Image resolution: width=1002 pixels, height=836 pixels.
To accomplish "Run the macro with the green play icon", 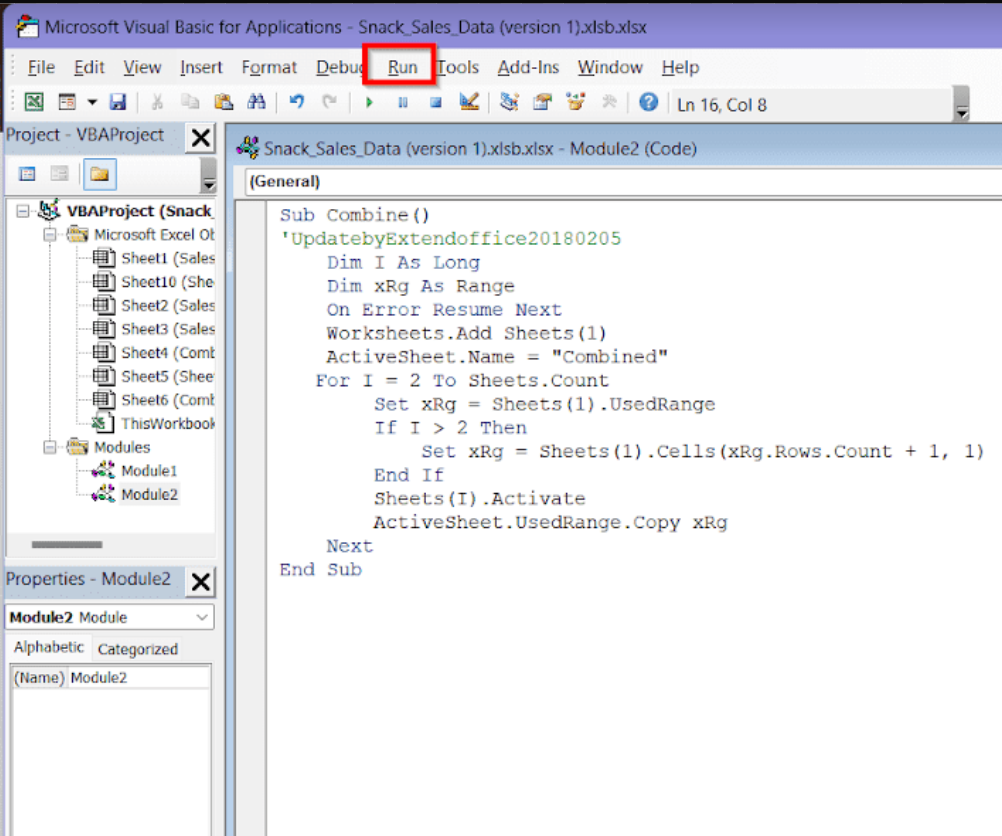I will (x=369, y=102).
